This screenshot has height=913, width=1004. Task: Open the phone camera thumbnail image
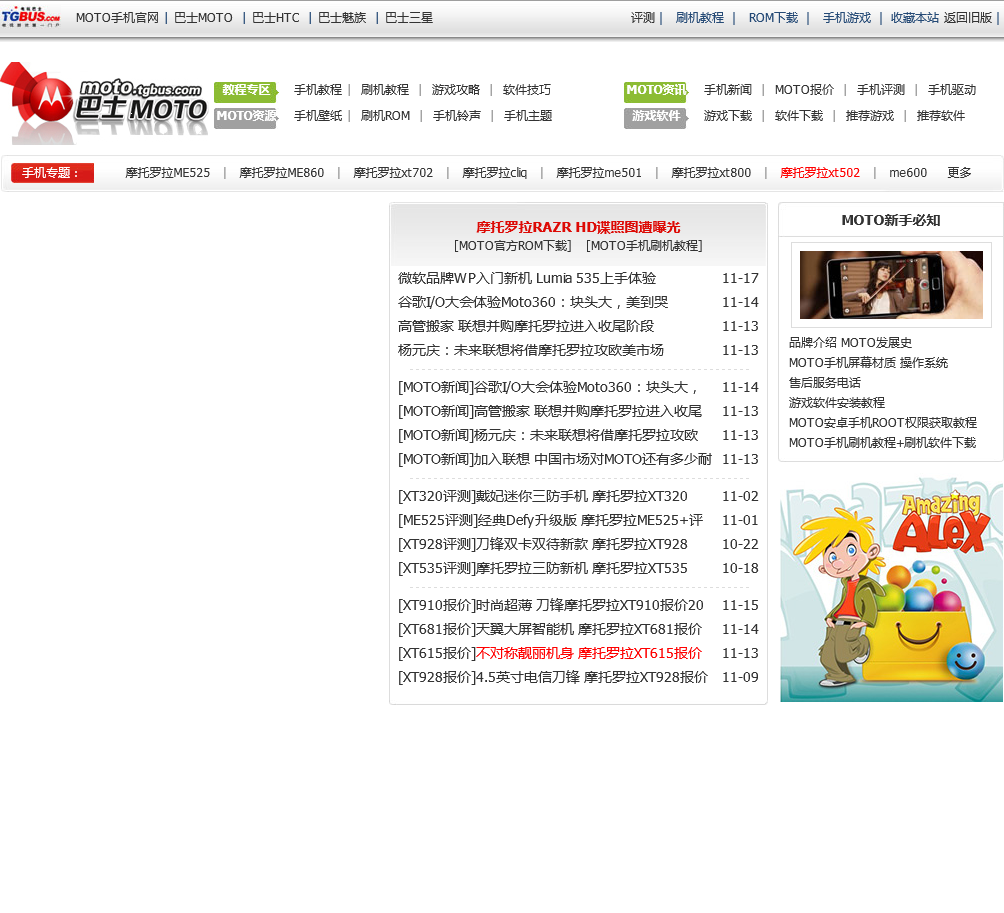click(891, 285)
